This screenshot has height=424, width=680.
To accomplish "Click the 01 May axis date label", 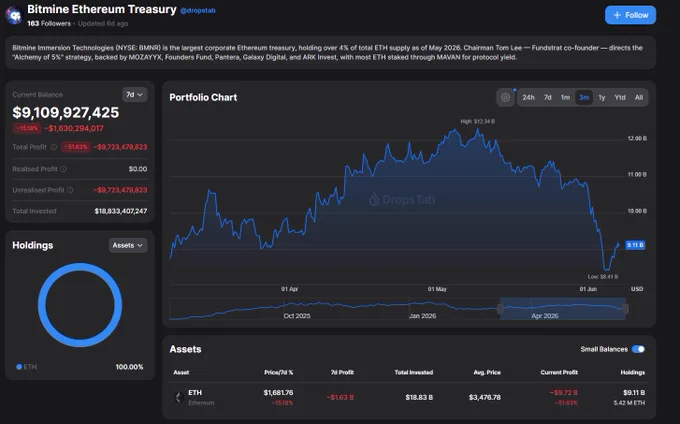I will [437, 289].
